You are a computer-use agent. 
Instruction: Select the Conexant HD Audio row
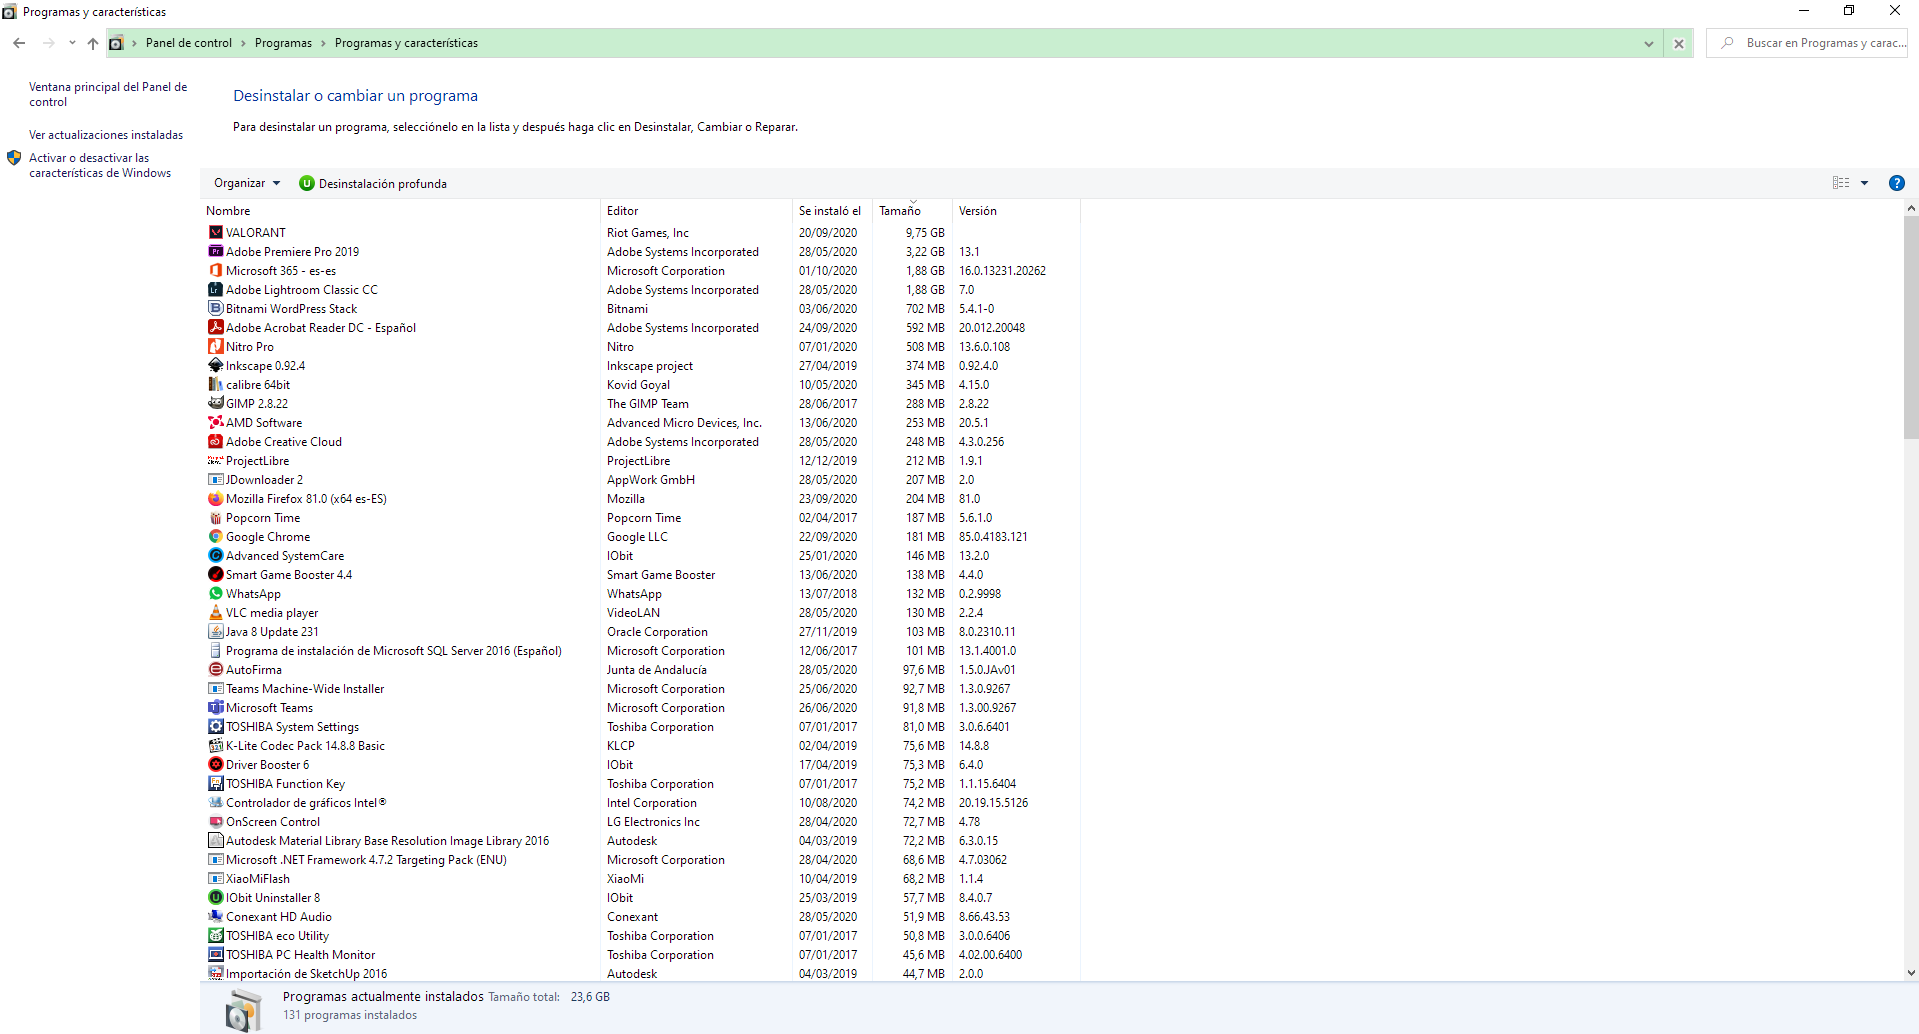click(641, 916)
